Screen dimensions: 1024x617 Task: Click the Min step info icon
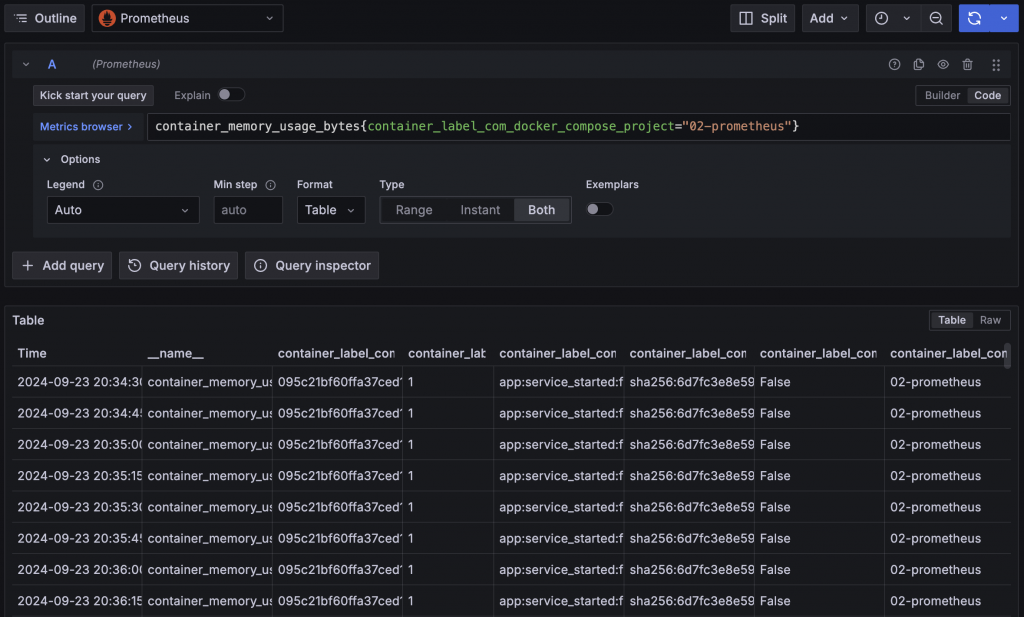(x=270, y=185)
